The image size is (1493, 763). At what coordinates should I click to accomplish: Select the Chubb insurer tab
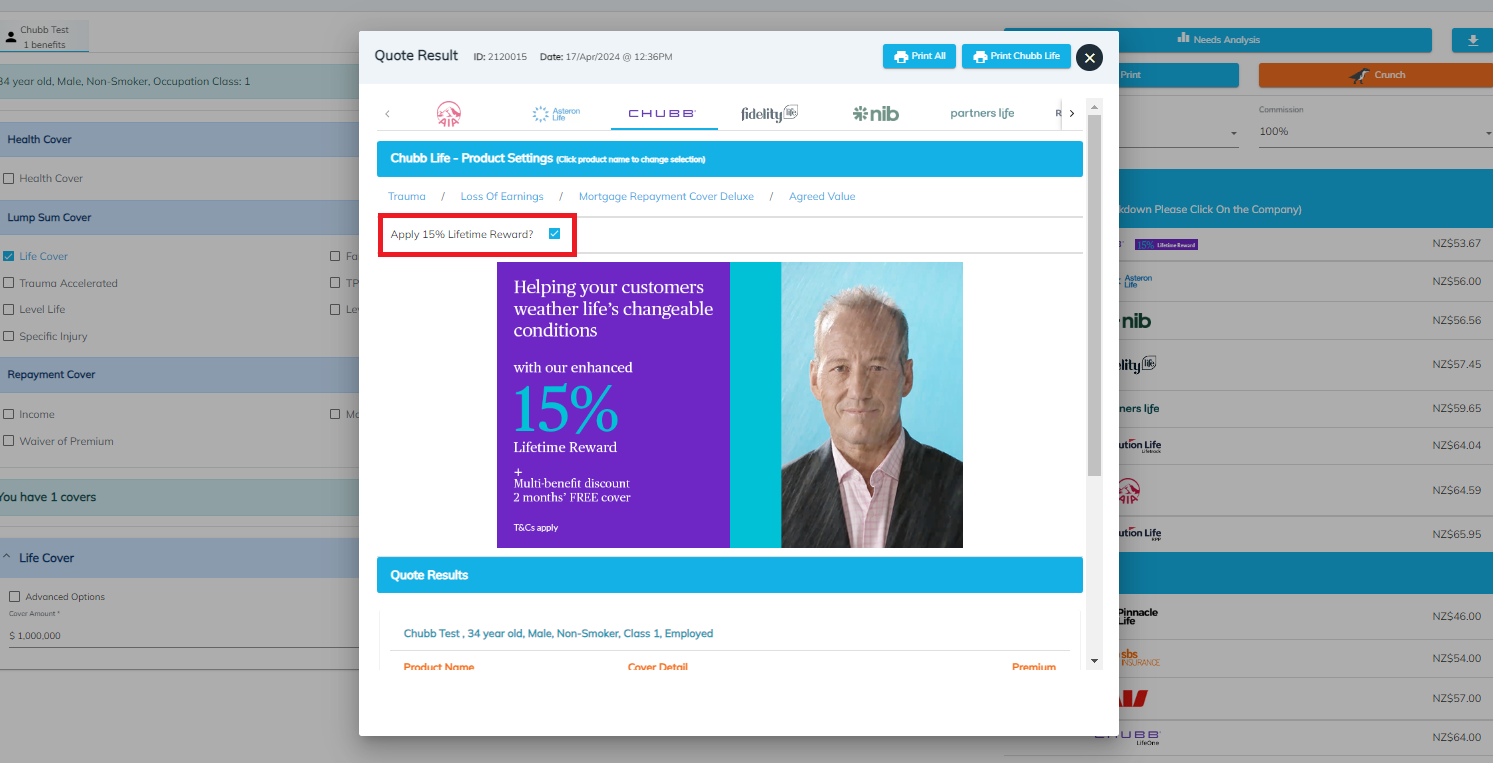coord(662,114)
